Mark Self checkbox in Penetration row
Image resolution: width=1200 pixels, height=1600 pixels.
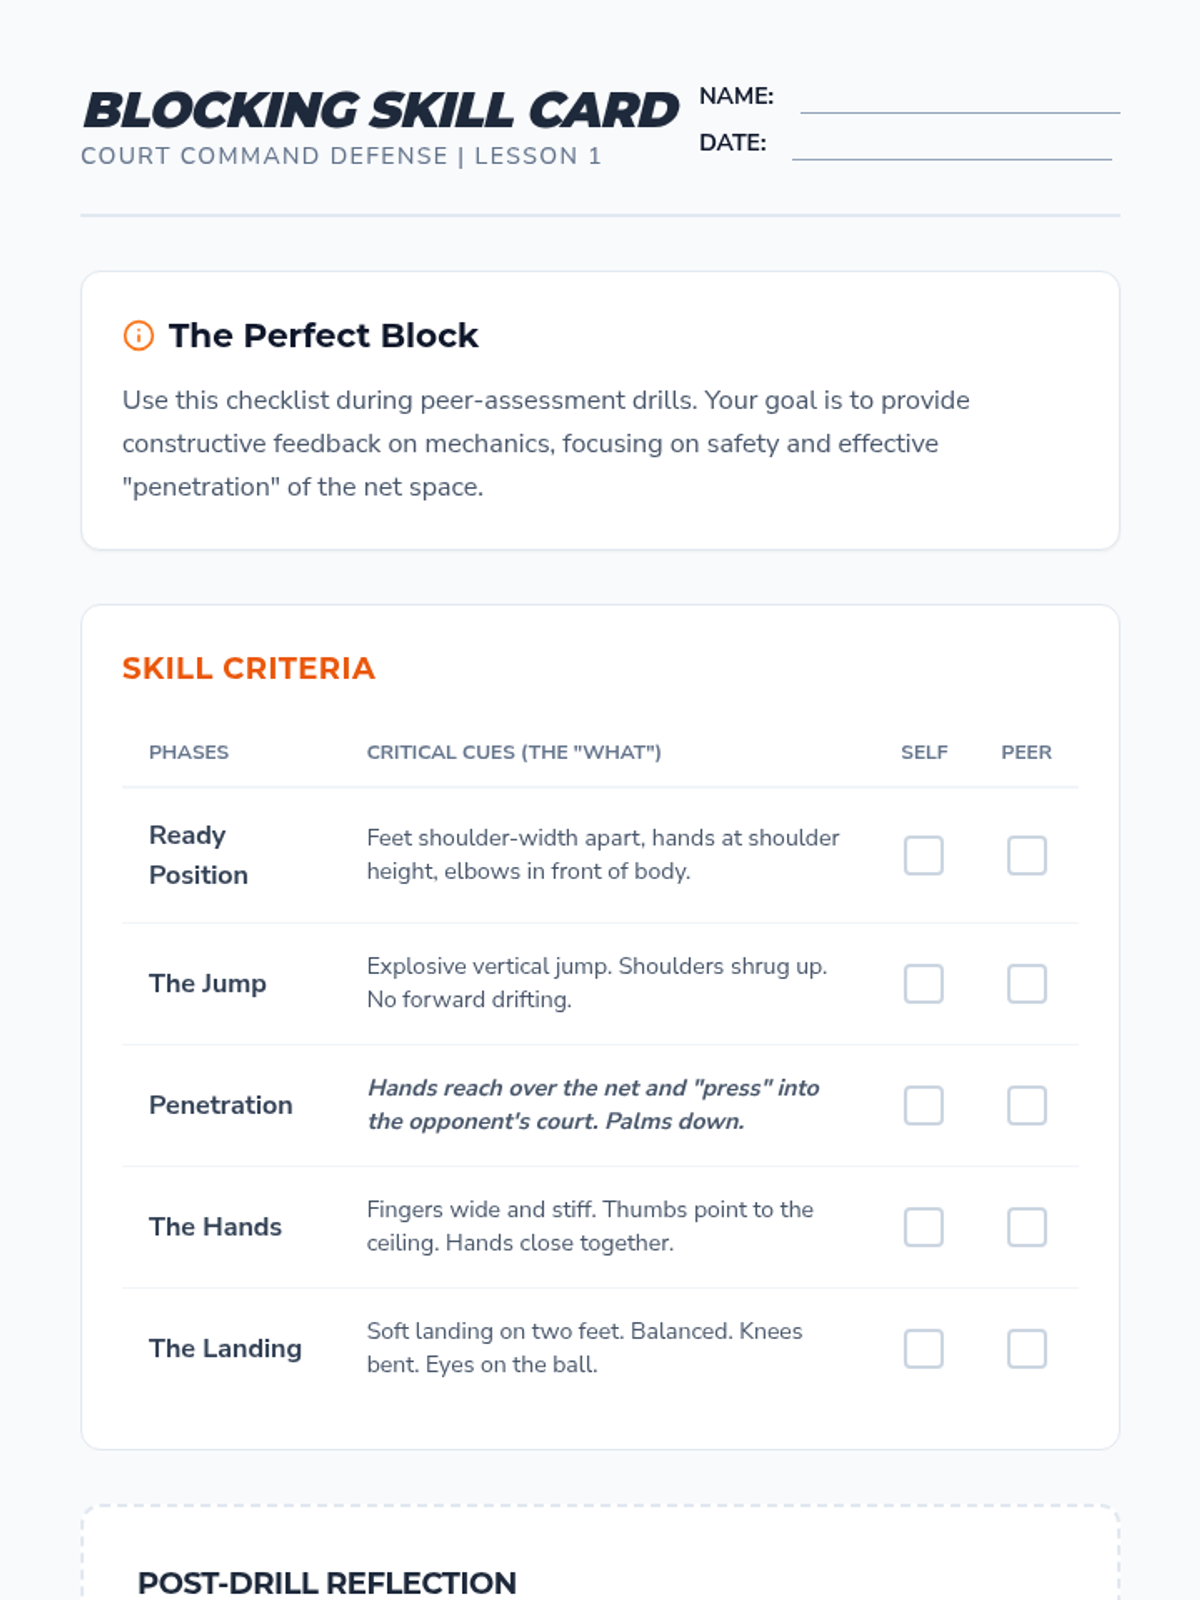point(923,1106)
